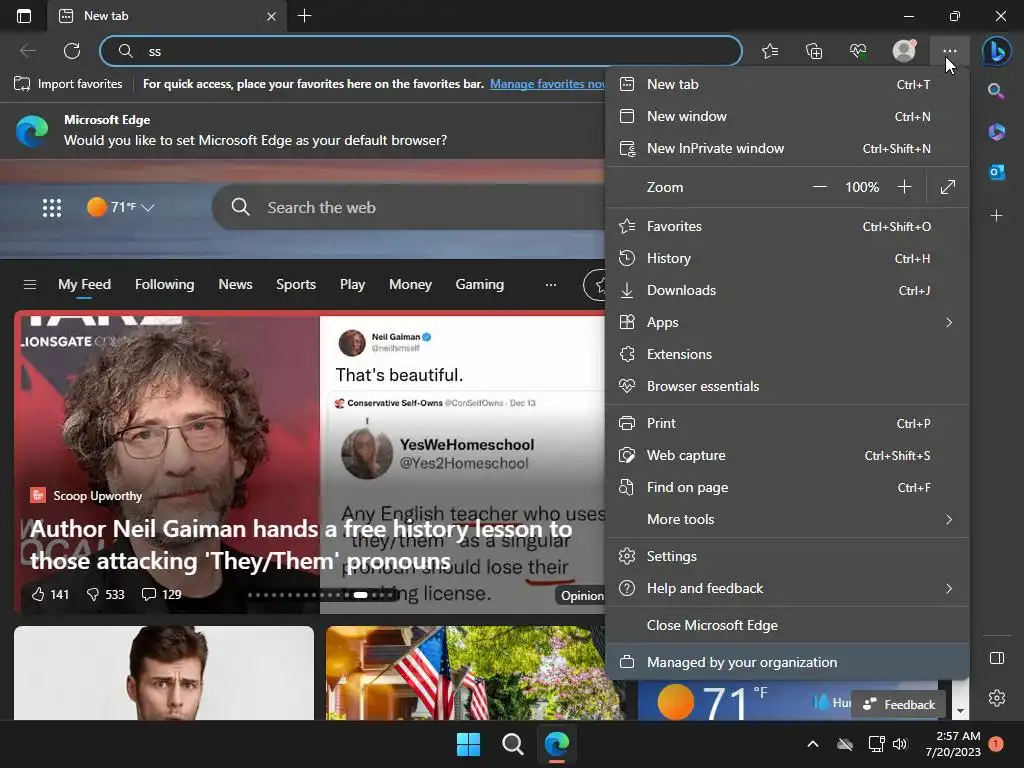Toggle the sidebar hide icon

997,658
